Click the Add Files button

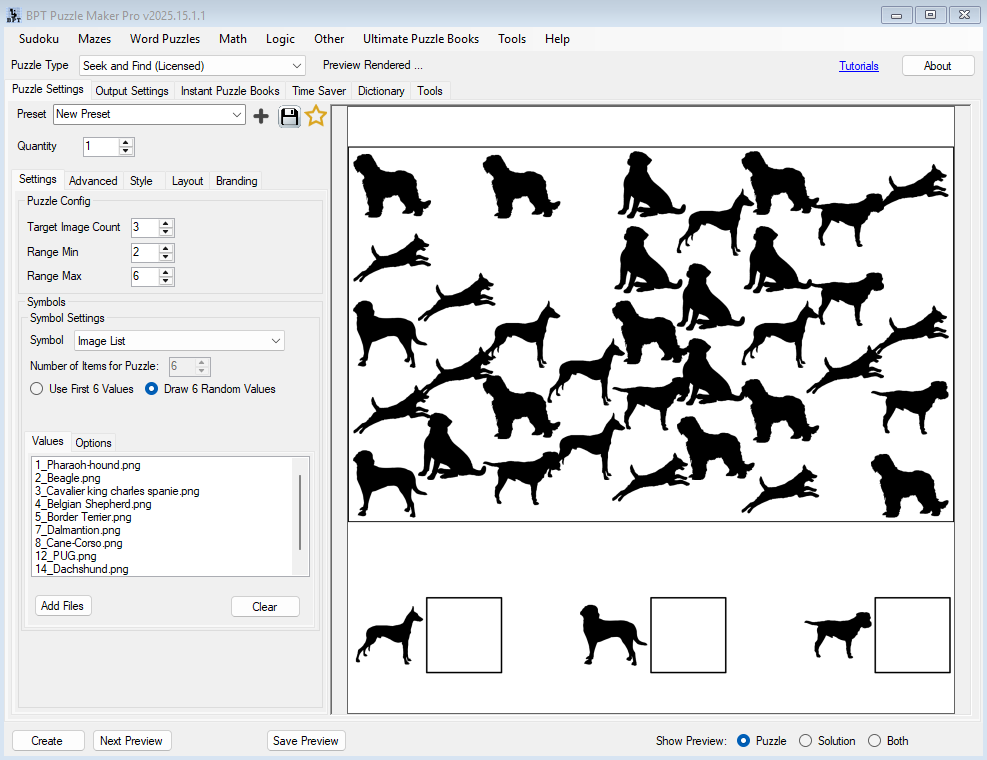coord(62,606)
